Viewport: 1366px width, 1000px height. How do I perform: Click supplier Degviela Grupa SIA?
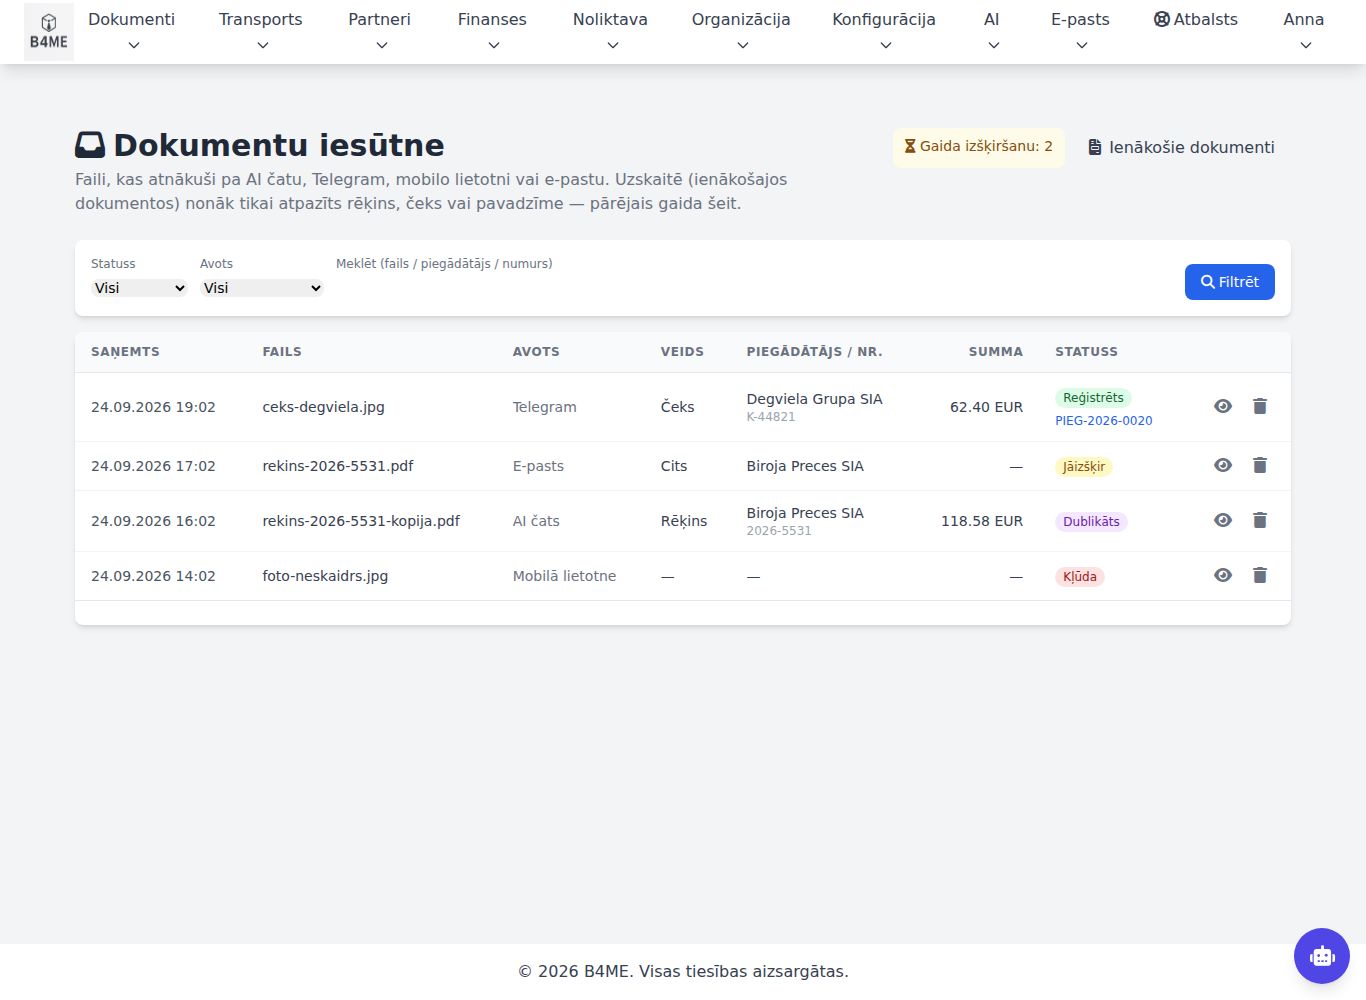tap(814, 399)
